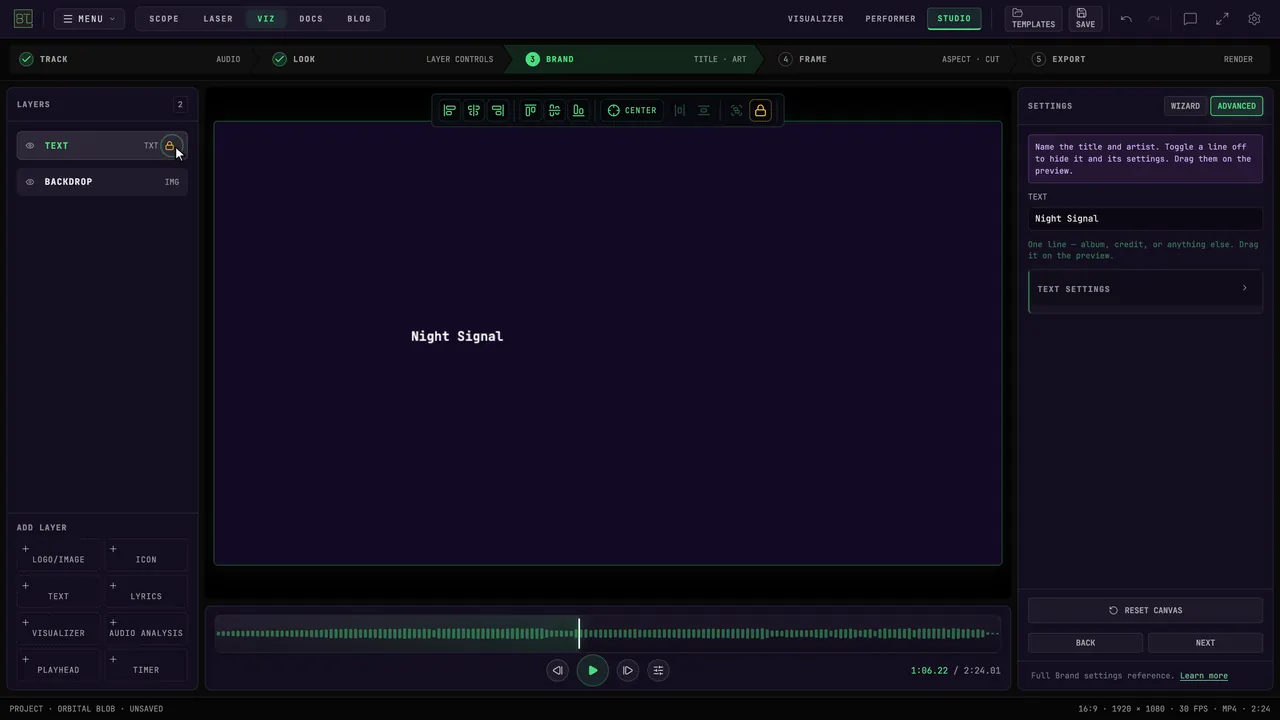Hide the Backdrop layer with its eye icon
Screen dimensions: 1280x720
pos(30,182)
